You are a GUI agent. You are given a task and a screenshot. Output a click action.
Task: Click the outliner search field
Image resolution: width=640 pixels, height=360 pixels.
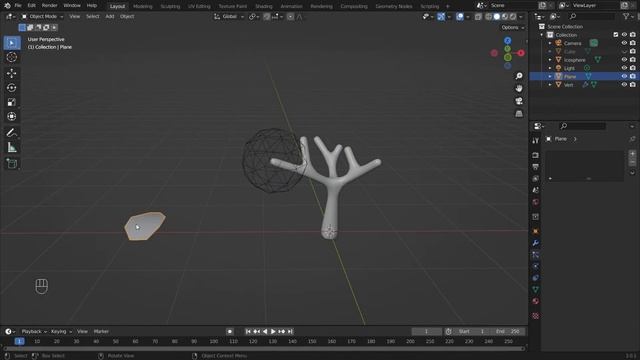pos(591,16)
